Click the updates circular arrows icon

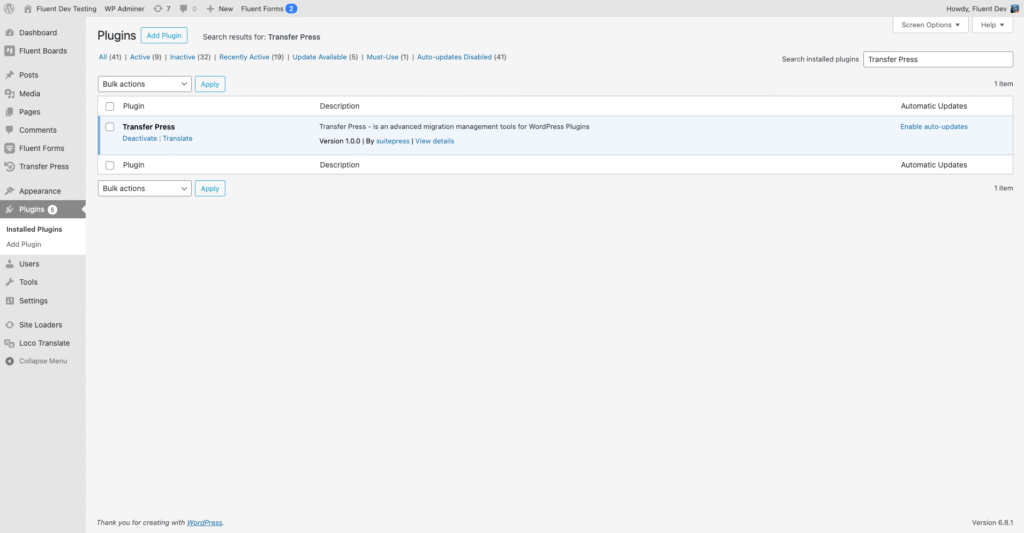157,8
